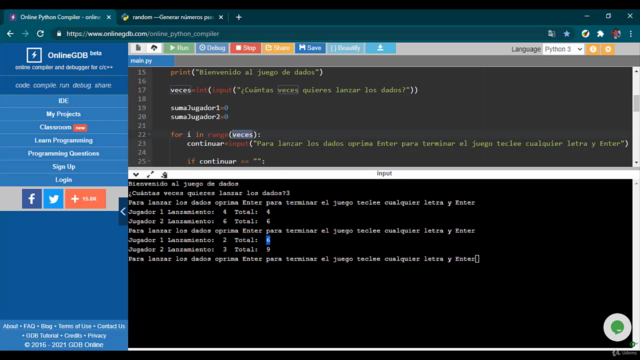Save the current project
The width and height of the screenshot is (640, 360).
[x=310, y=48]
